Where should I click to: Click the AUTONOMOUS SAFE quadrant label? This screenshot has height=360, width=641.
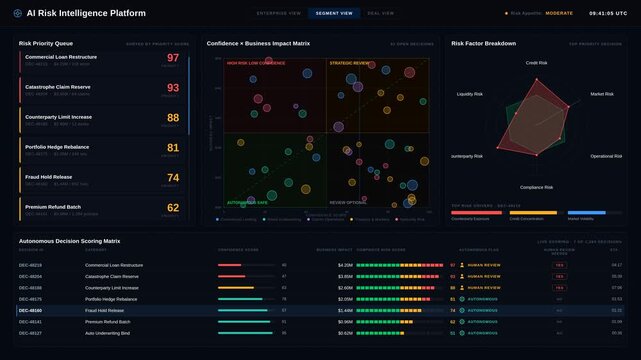(x=247, y=203)
